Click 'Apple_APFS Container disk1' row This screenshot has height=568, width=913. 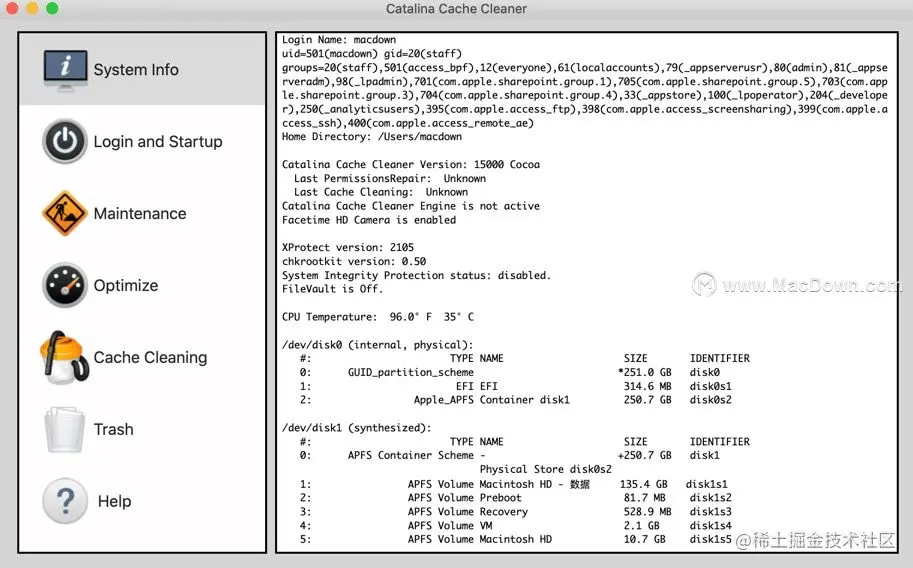click(516, 400)
